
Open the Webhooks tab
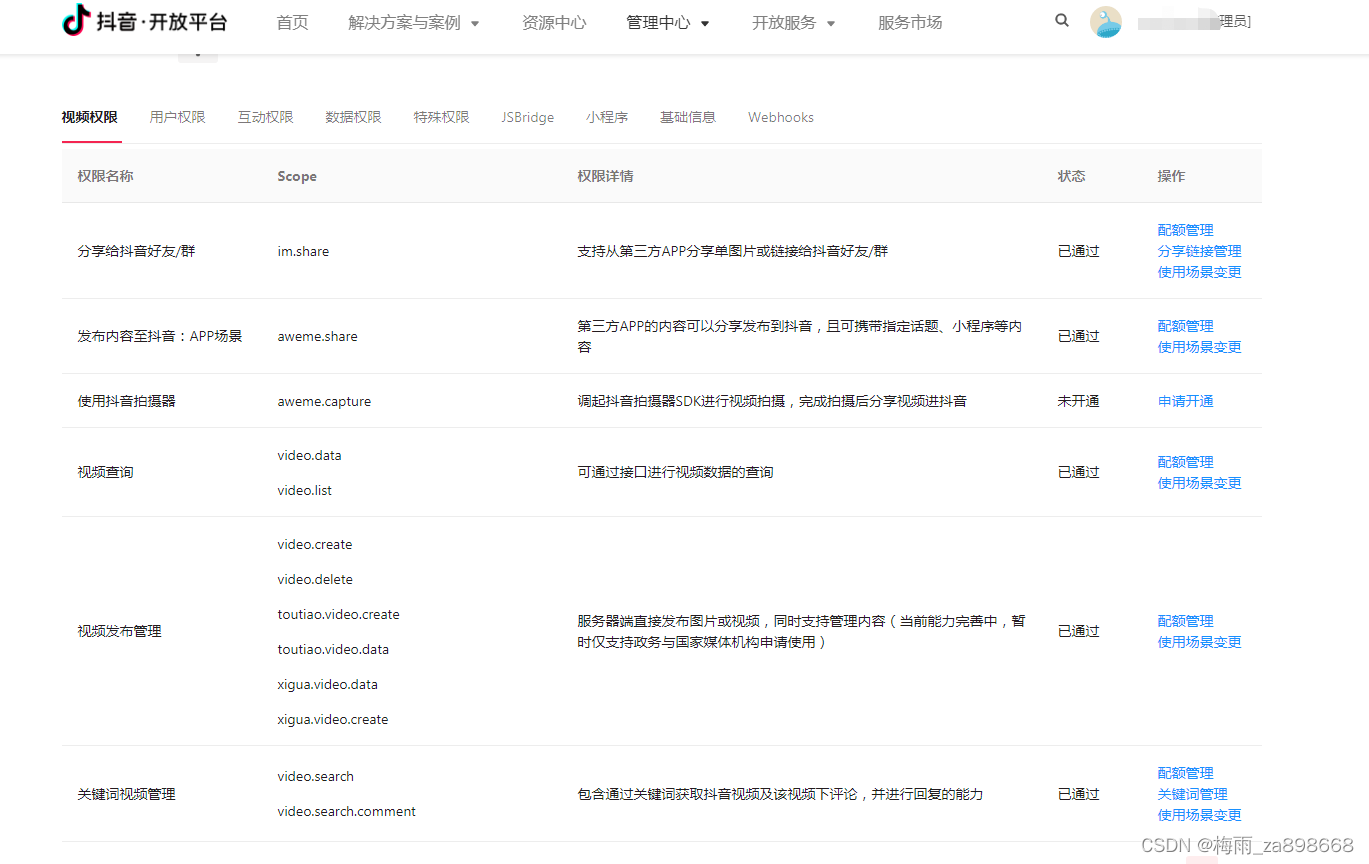(781, 117)
